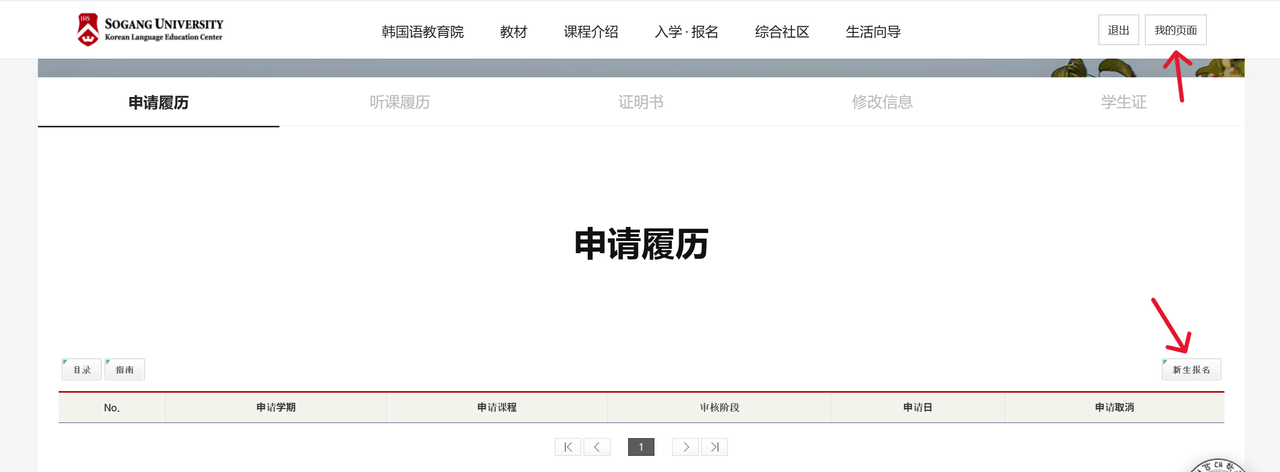This screenshot has width=1280, height=472.
Task: Click the 申请课程 column header
Action: tap(497, 408)
